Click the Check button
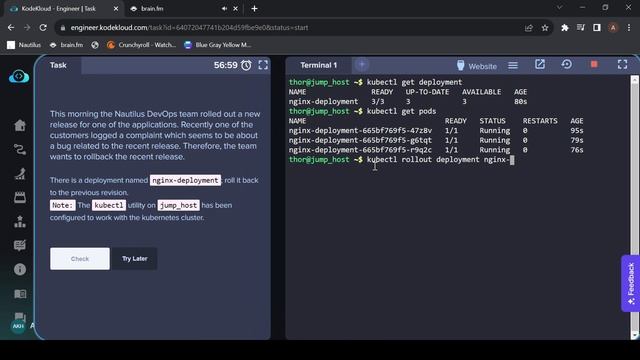This screenshot has height=360, width=640. (80, 259)
